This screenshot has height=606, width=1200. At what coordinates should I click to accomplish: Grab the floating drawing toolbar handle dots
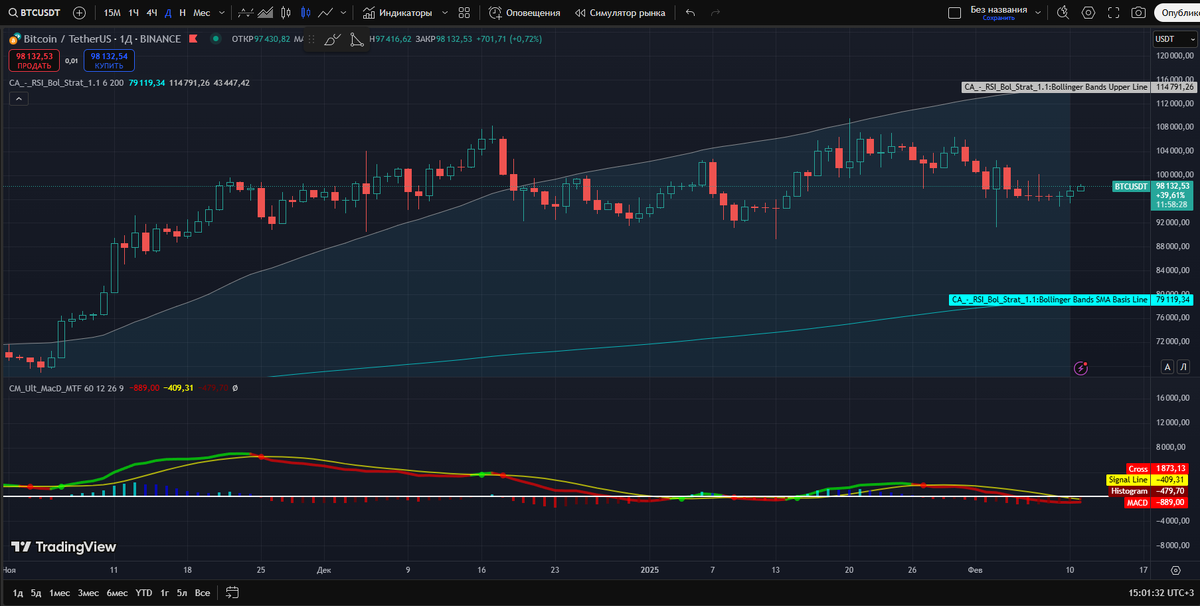[x=311, y=39]
